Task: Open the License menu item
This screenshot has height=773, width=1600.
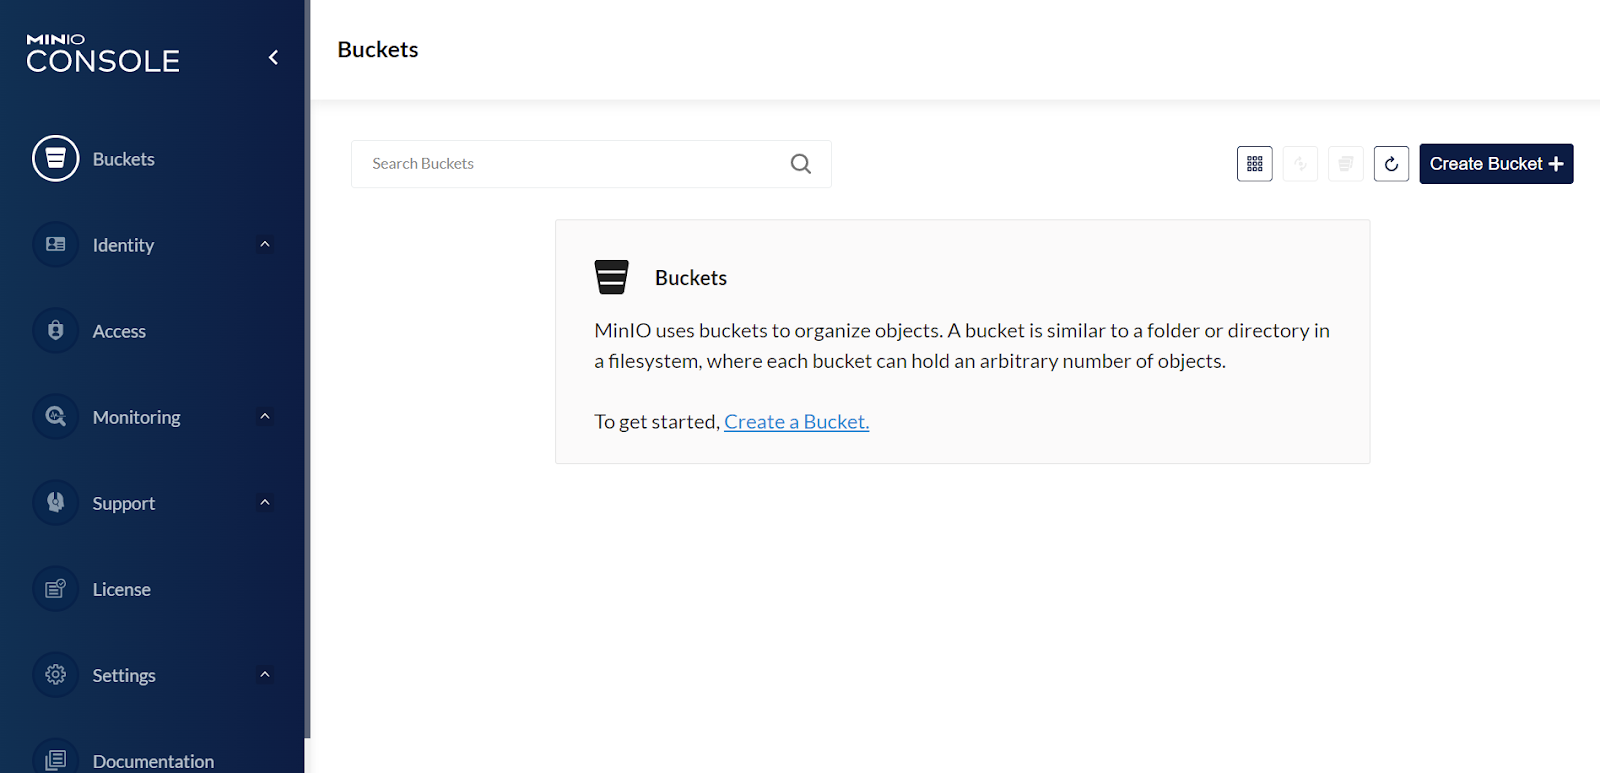Action: pos(122,590)
